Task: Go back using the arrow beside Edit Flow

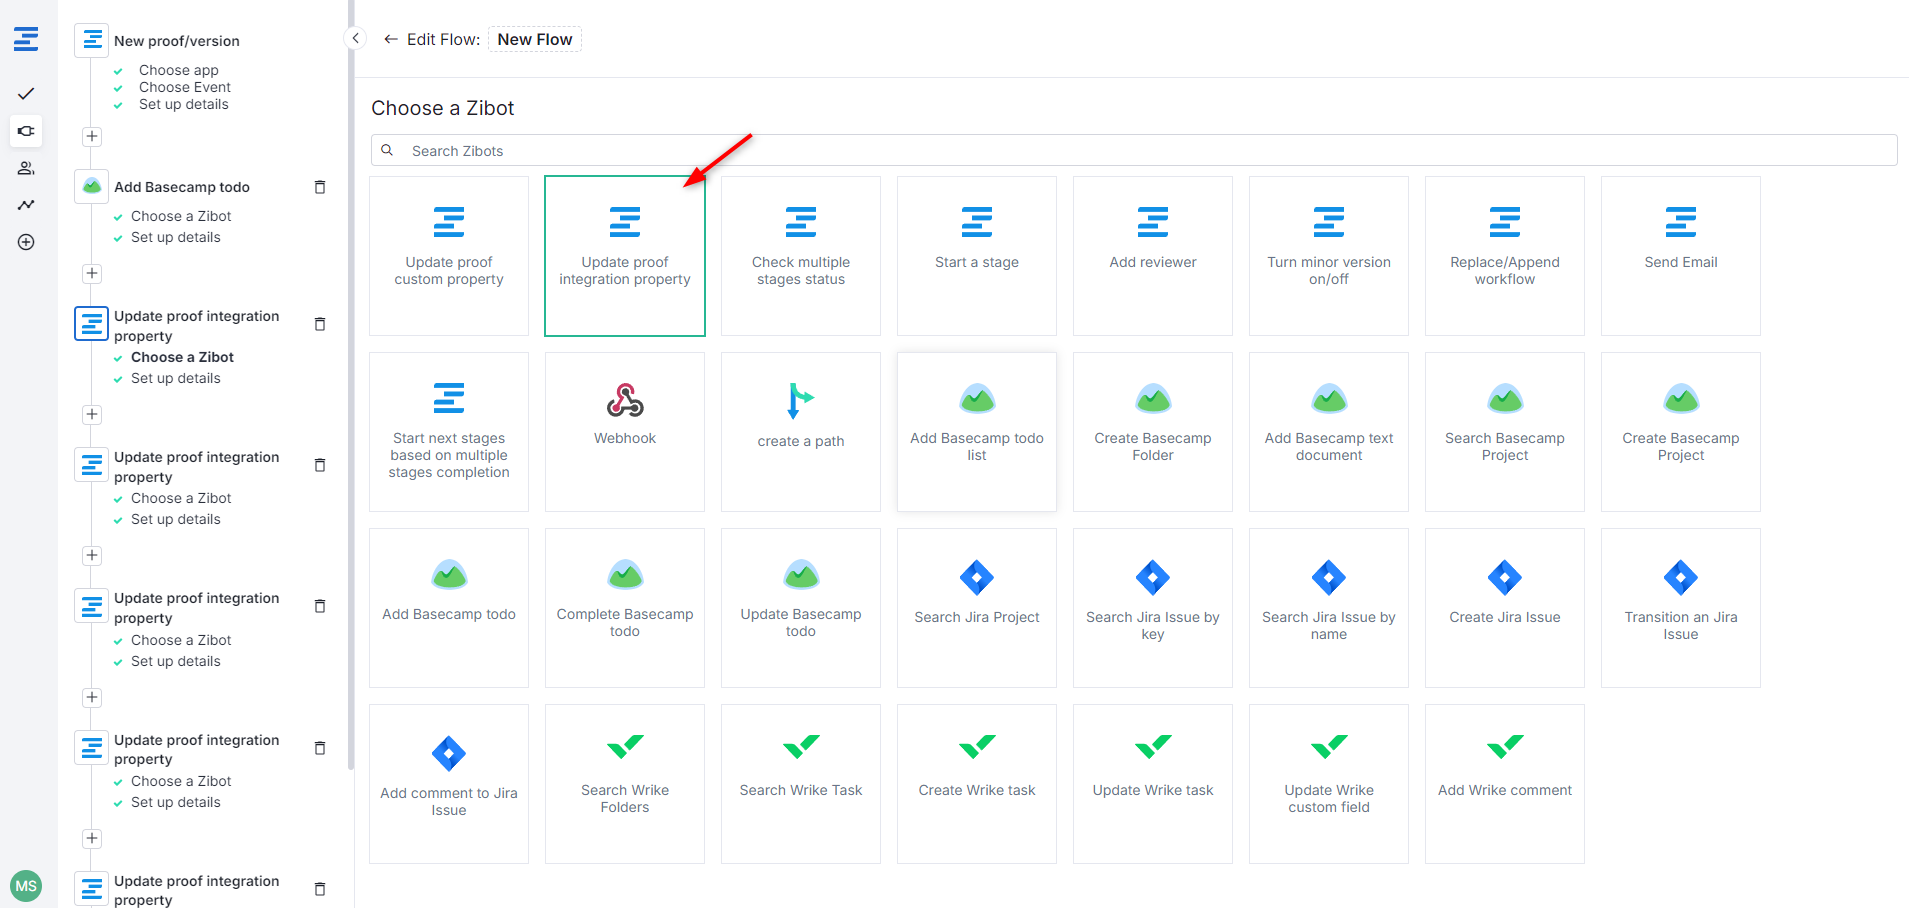Action: click(x=390, y=39)
